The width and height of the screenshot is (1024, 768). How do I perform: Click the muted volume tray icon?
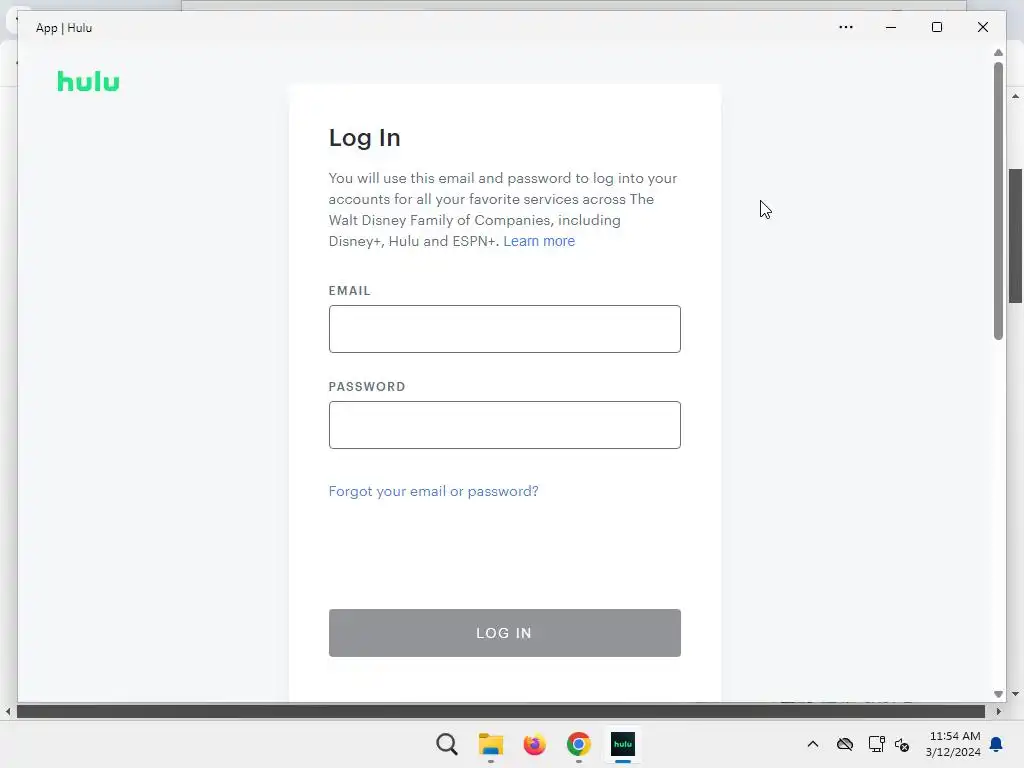(x=903, y=744)
